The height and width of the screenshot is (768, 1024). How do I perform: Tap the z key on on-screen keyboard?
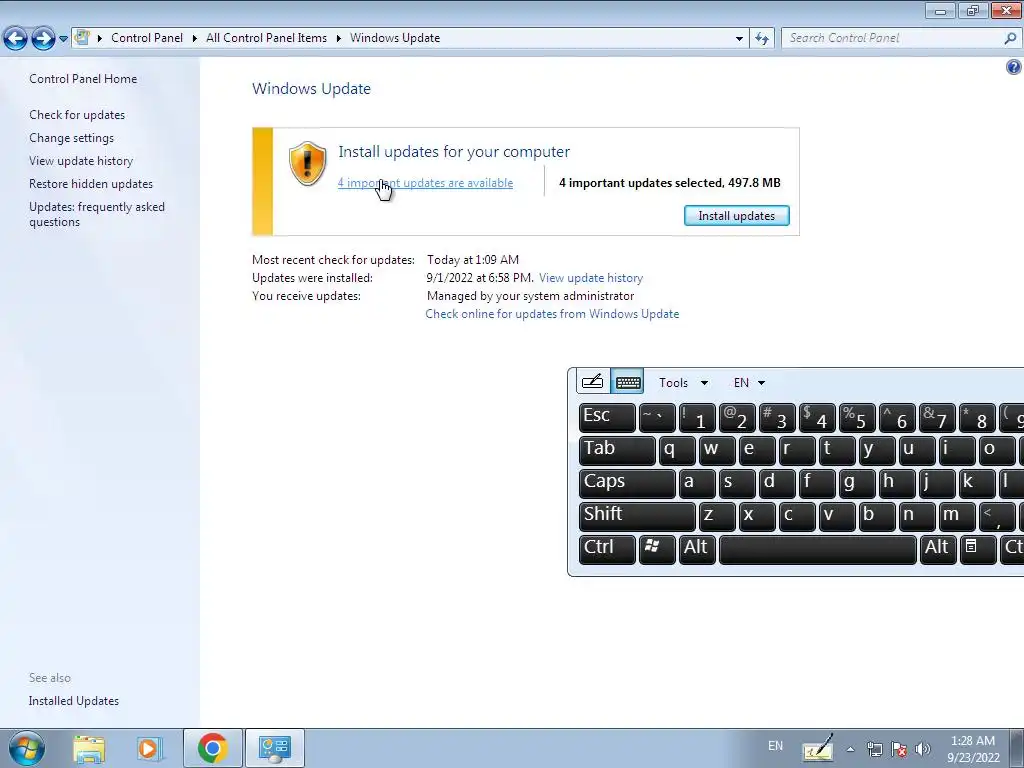[716, 516]
